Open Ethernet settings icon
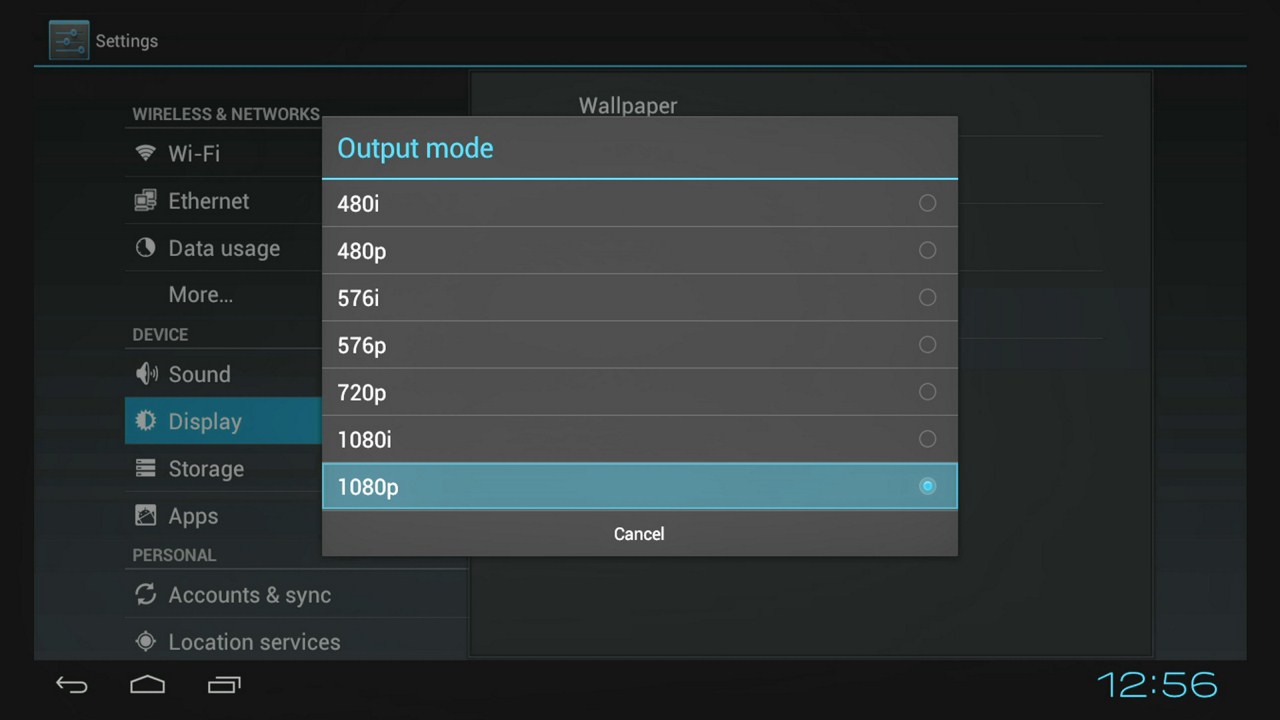The image size is (1280, 720). (x=146, y=201)
